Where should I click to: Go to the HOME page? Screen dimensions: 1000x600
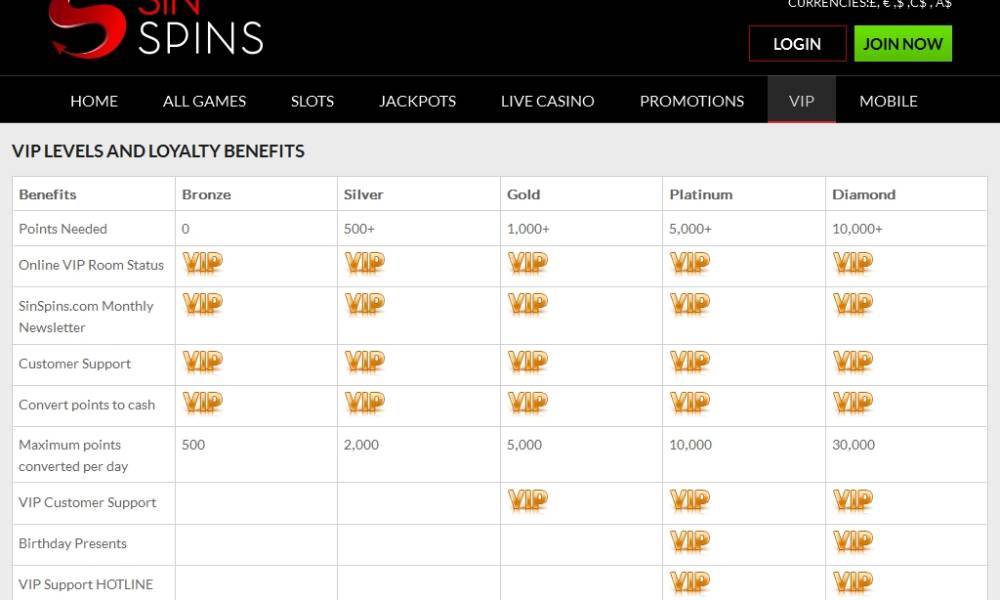pos(94,101)
